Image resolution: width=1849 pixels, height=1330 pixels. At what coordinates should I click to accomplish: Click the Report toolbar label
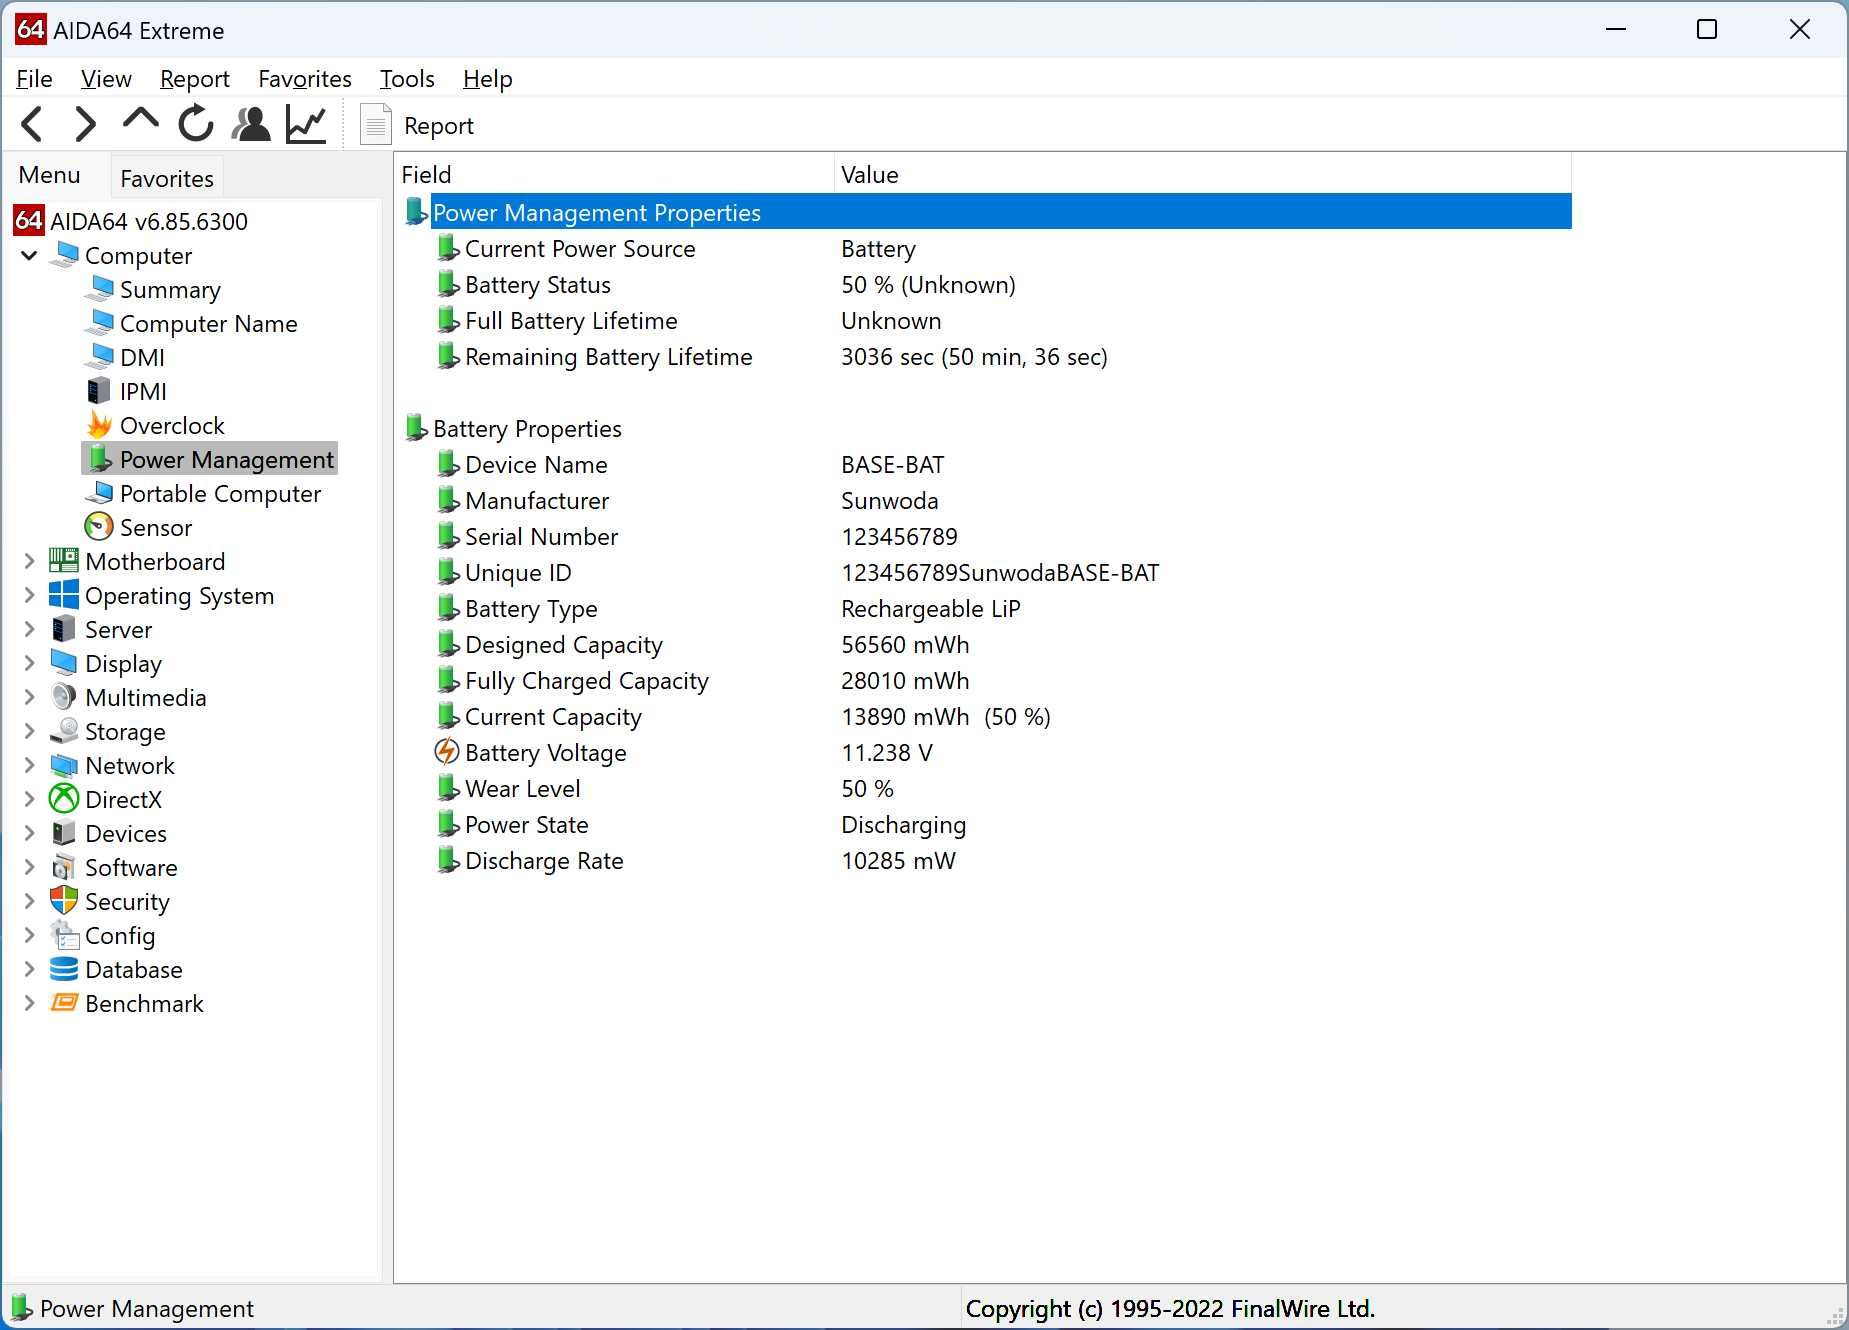[438, 126]
